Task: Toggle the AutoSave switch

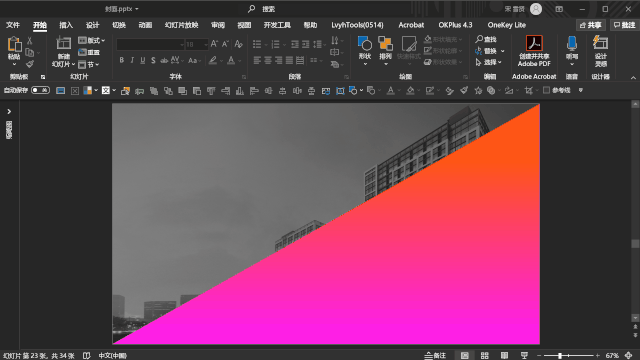Action: point(40,90)
